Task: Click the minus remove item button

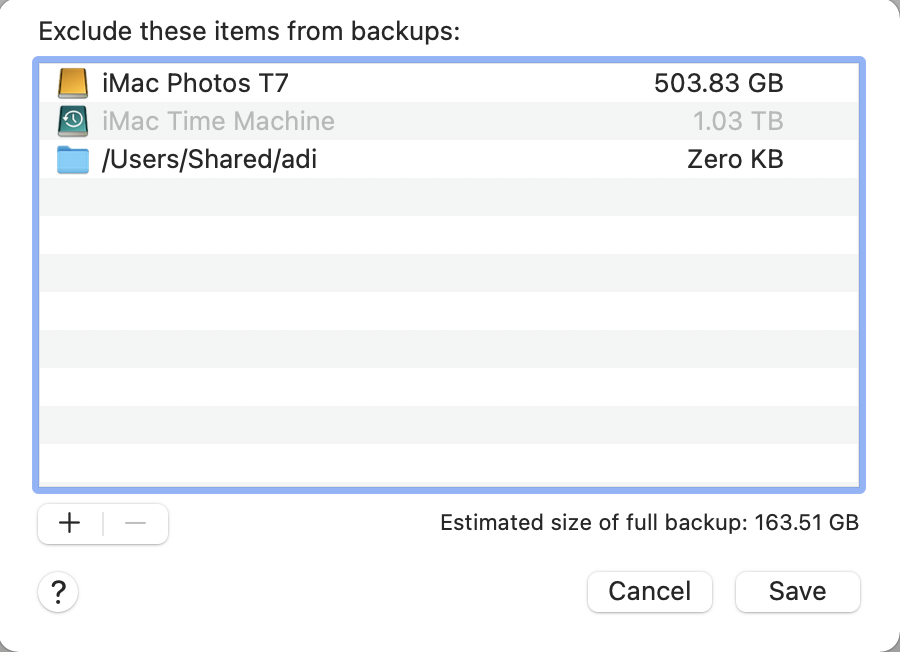Action: coord(135,523)
